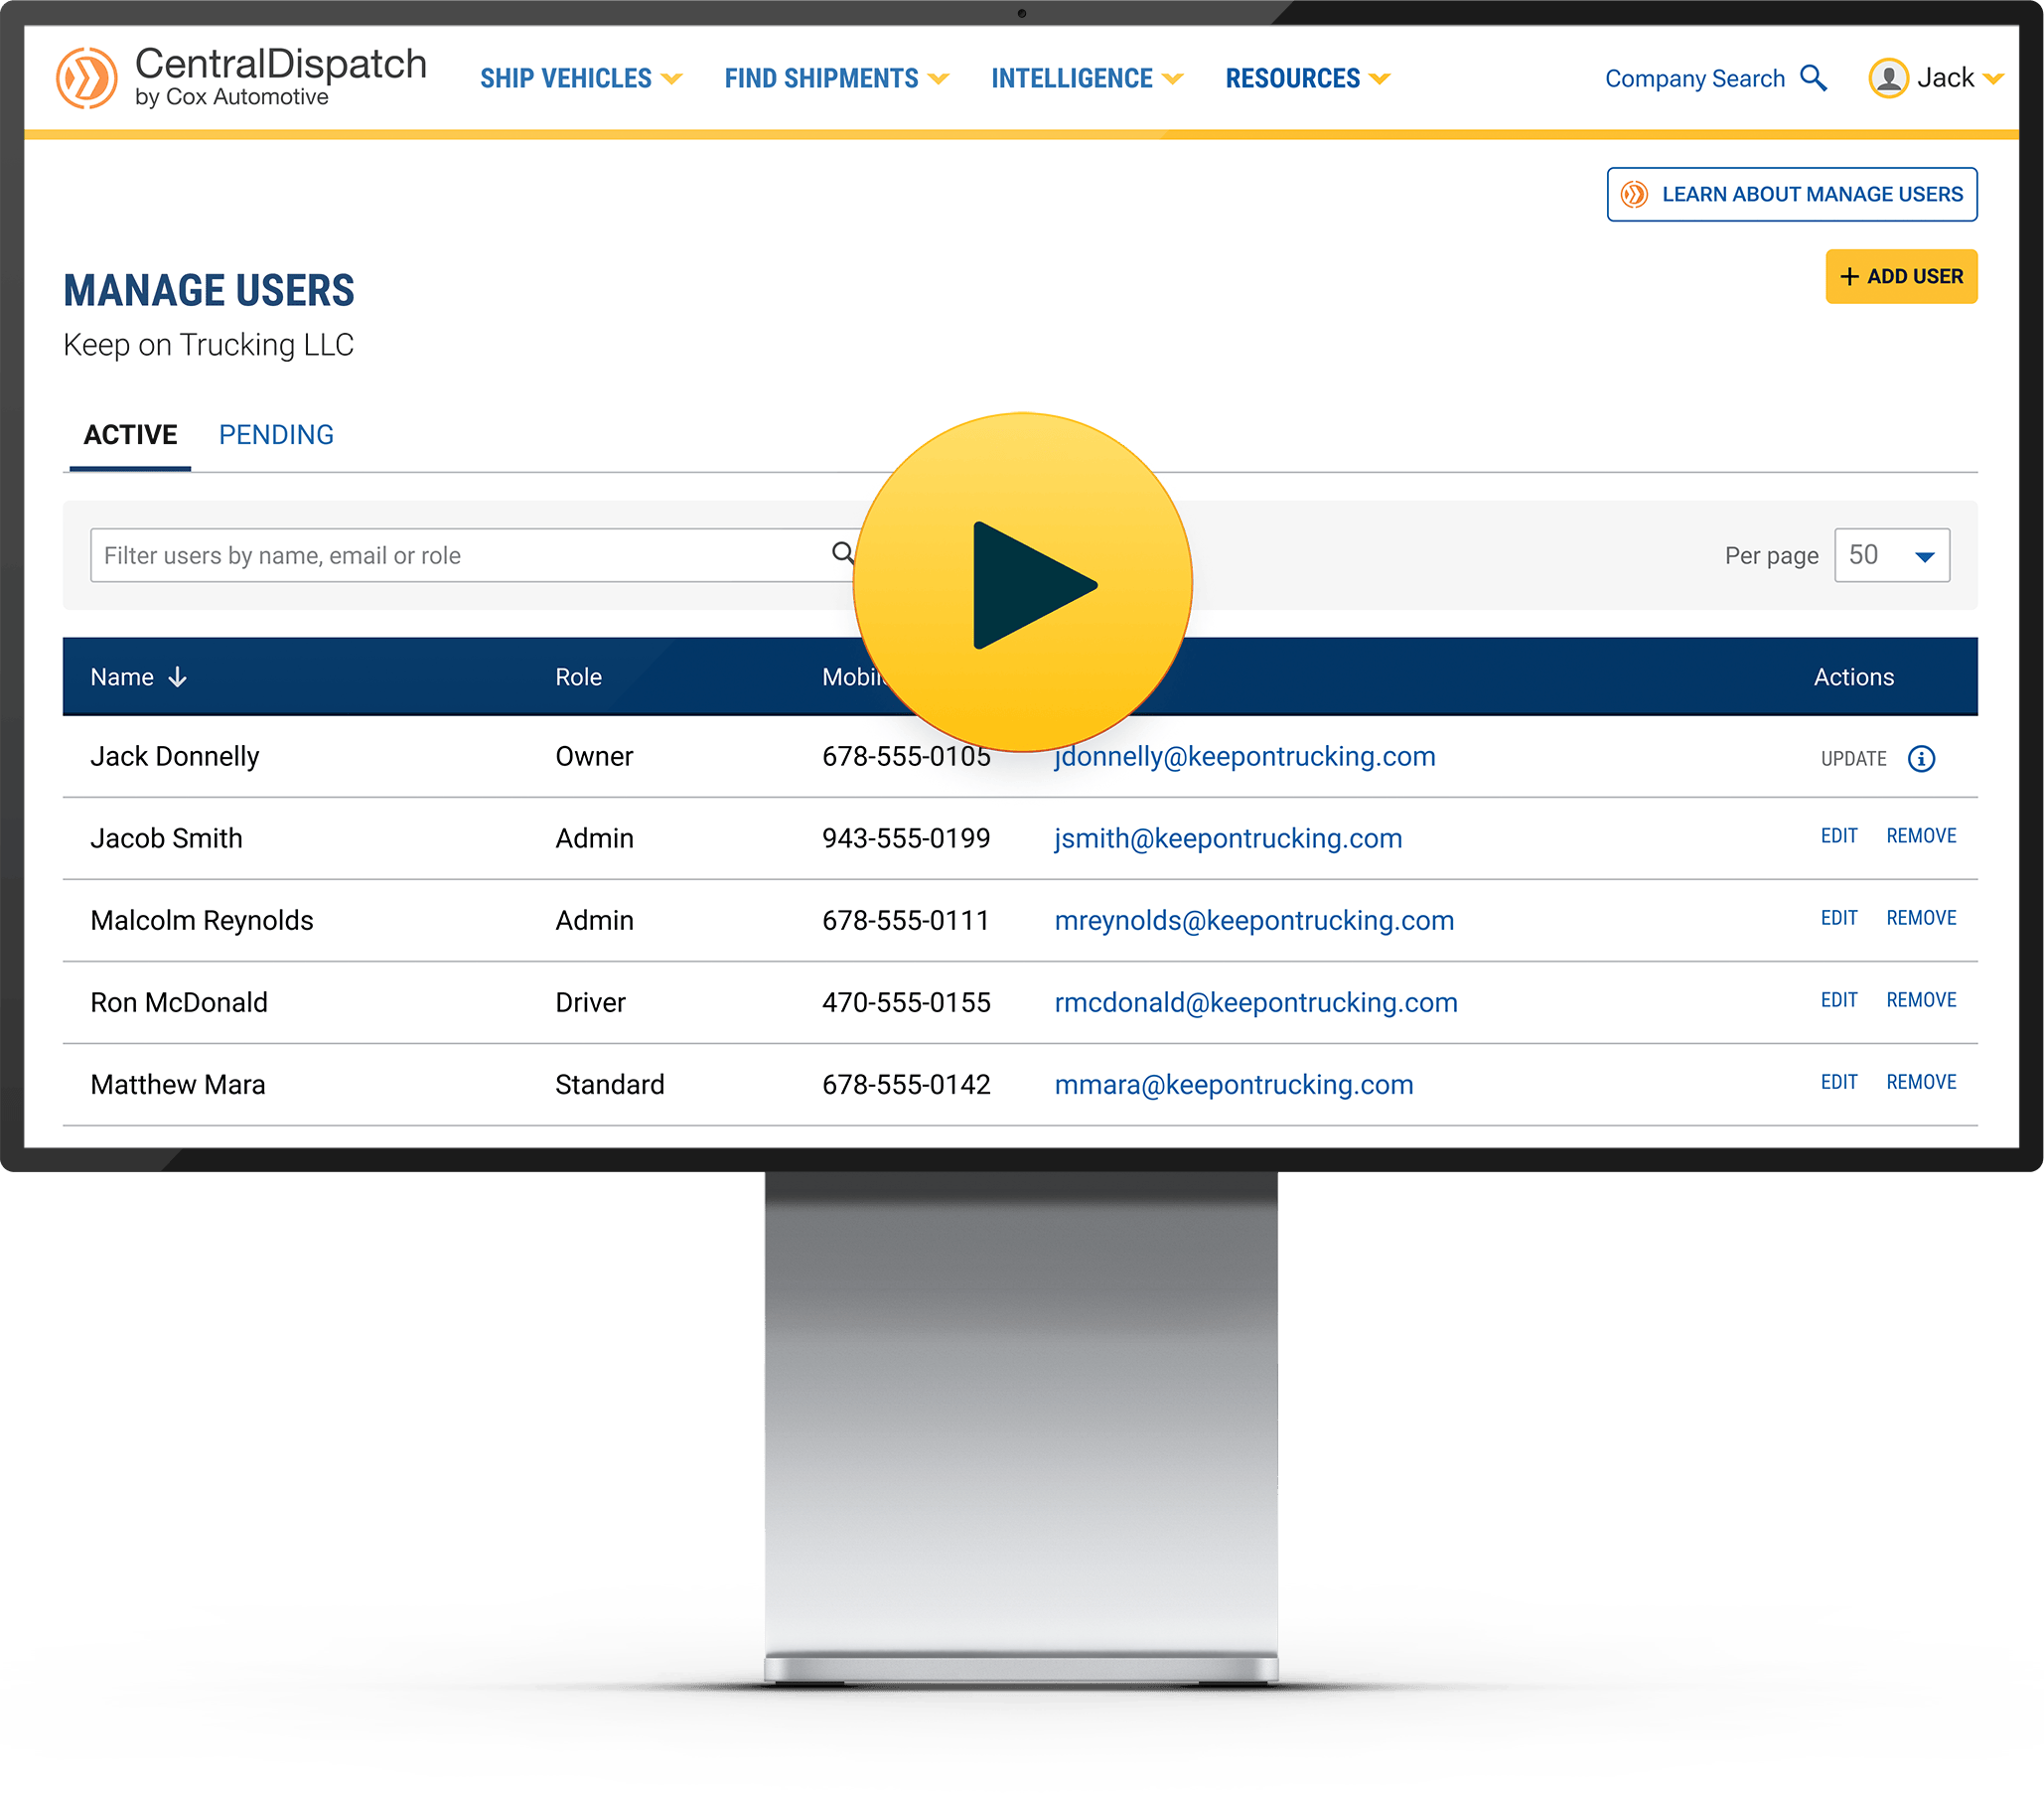Viewport: 2044px width, 1793px height.
Task: Click the Company Search magnifier icon
Action: click(x=1813, y=78)
